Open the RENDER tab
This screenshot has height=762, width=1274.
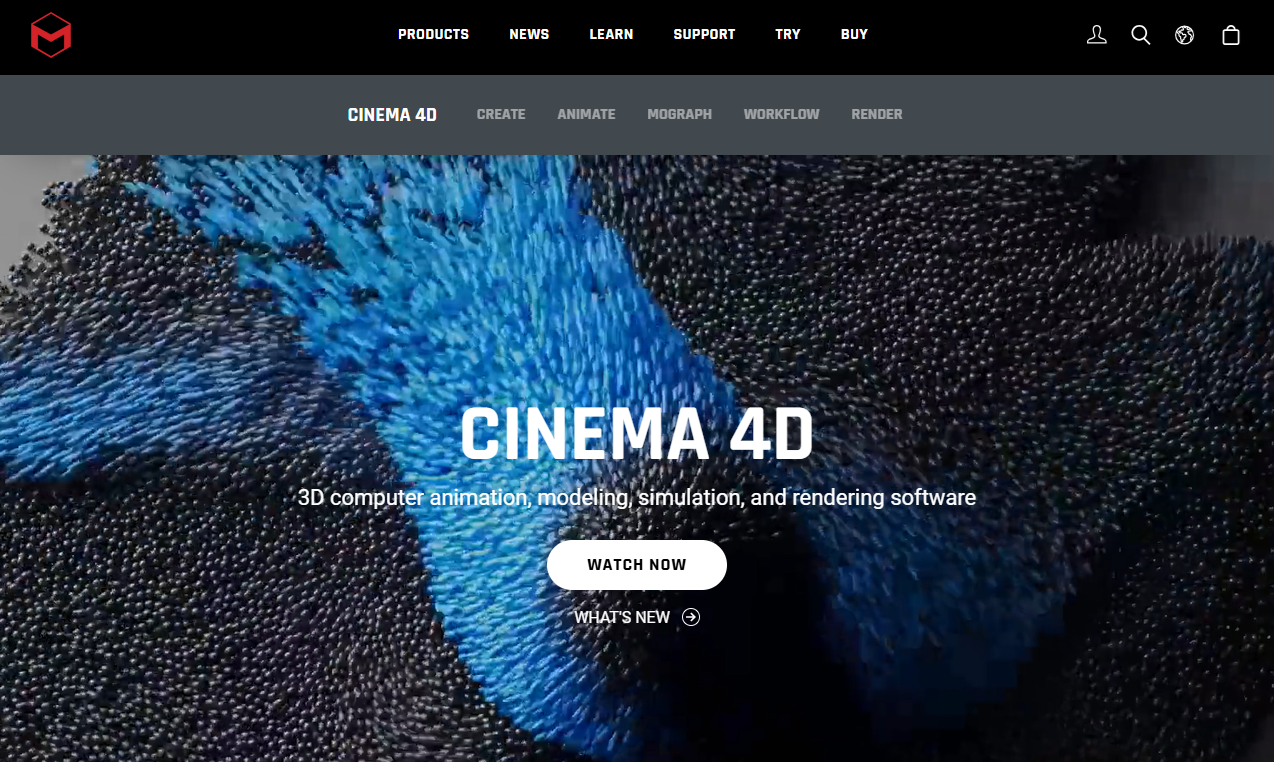tap(876, 114)
